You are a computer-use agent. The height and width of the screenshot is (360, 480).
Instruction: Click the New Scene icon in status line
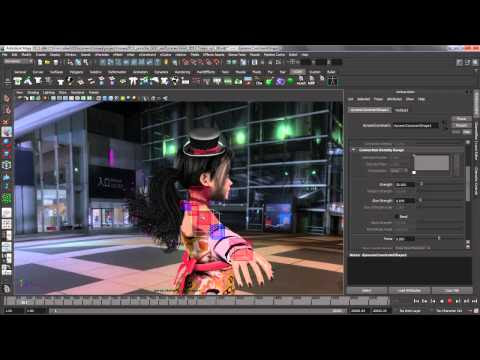[40, 62]
